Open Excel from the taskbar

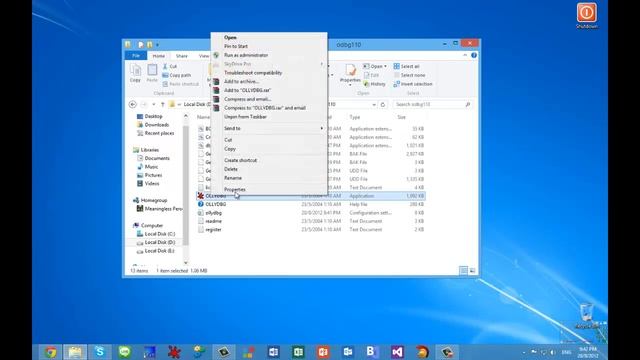point(298,352)
